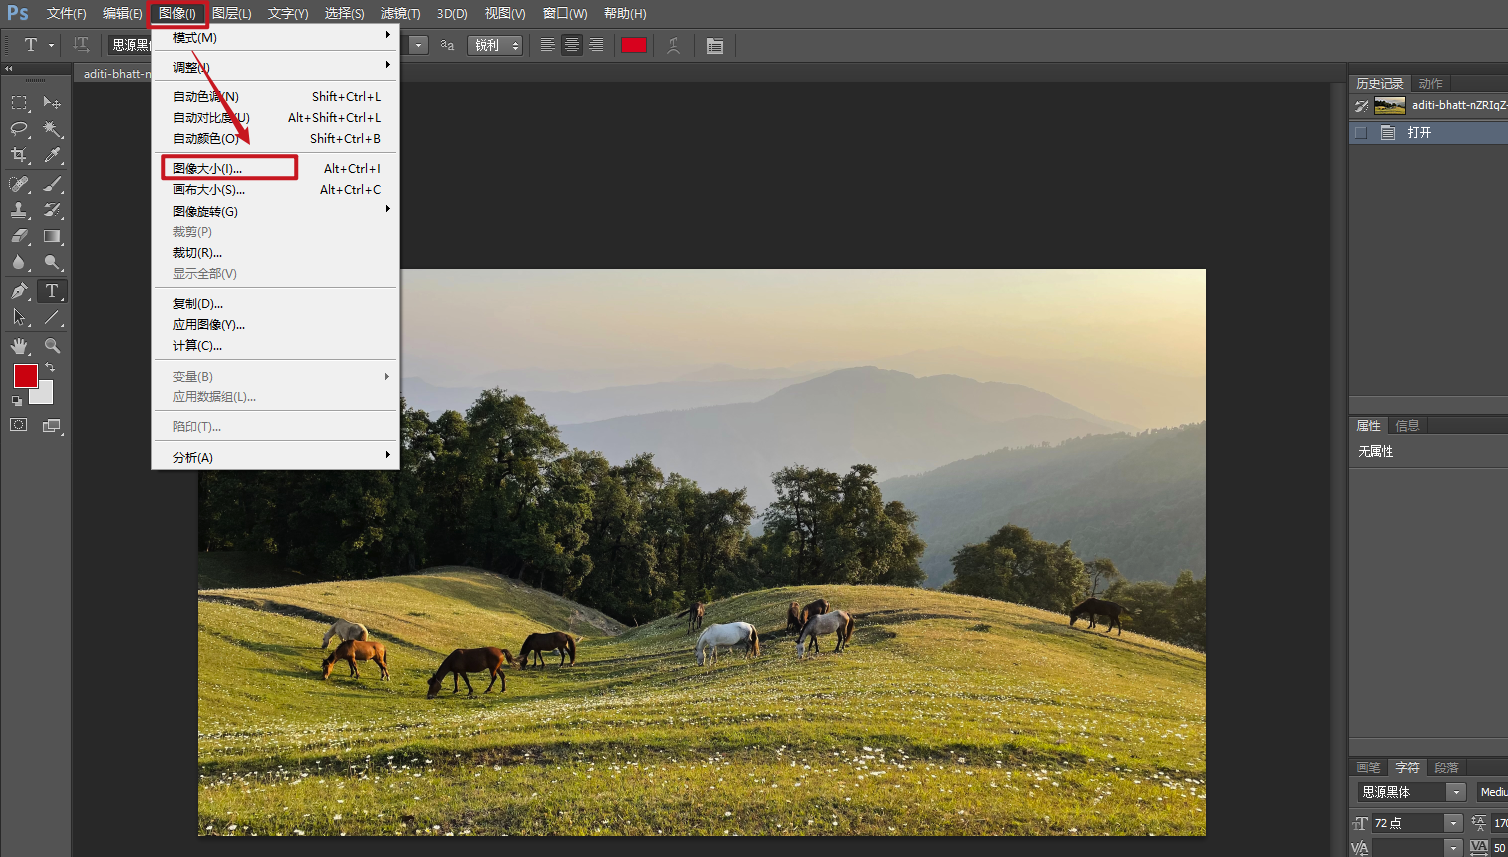Screen dimensions: 1508x857
Task: Open the warp text option icon
Action: click(674, 45)
